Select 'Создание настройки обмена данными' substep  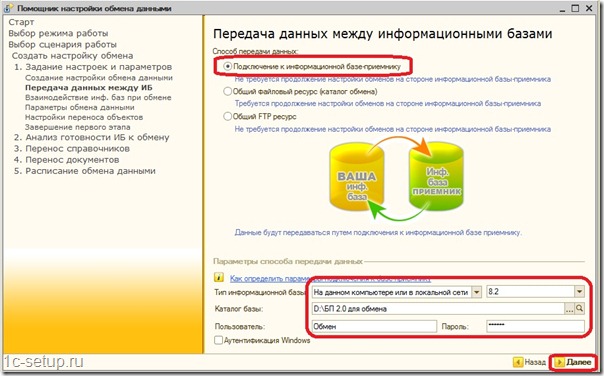coord(99,77)
